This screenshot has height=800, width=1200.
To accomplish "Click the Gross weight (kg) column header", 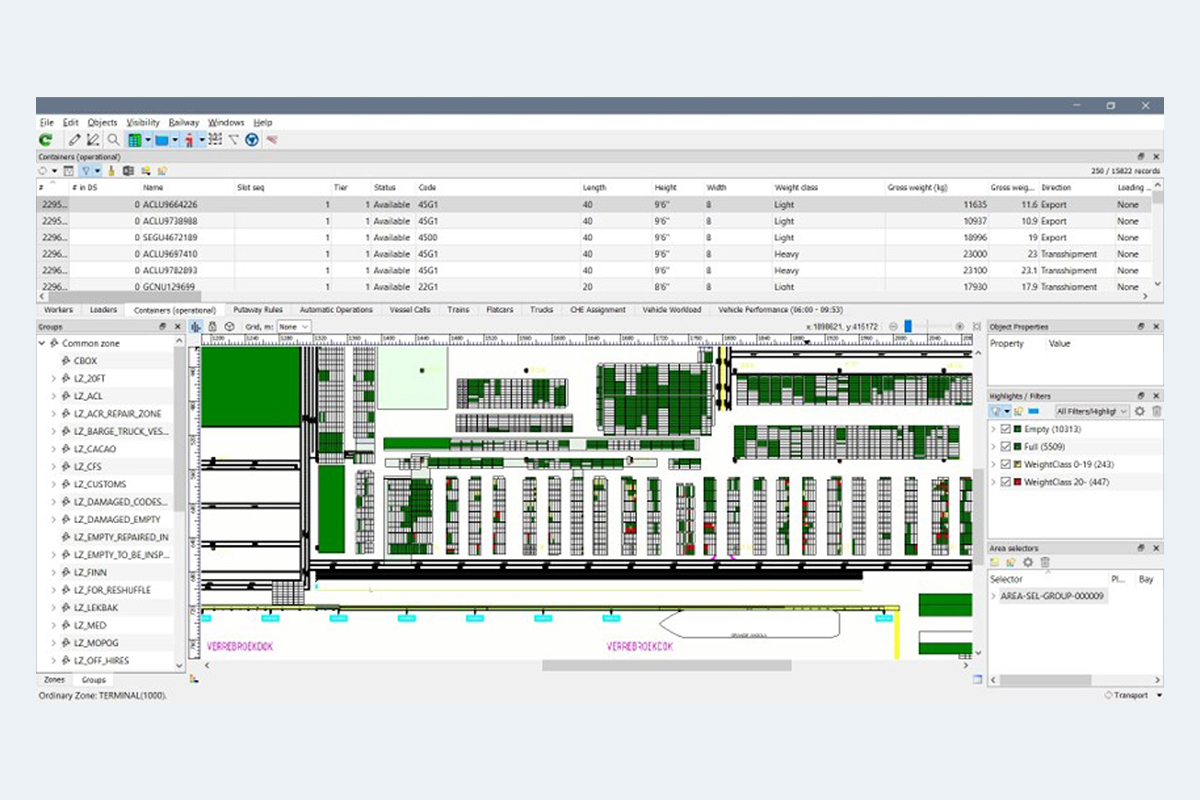I will pyautogui.click(x=917, y=187).
